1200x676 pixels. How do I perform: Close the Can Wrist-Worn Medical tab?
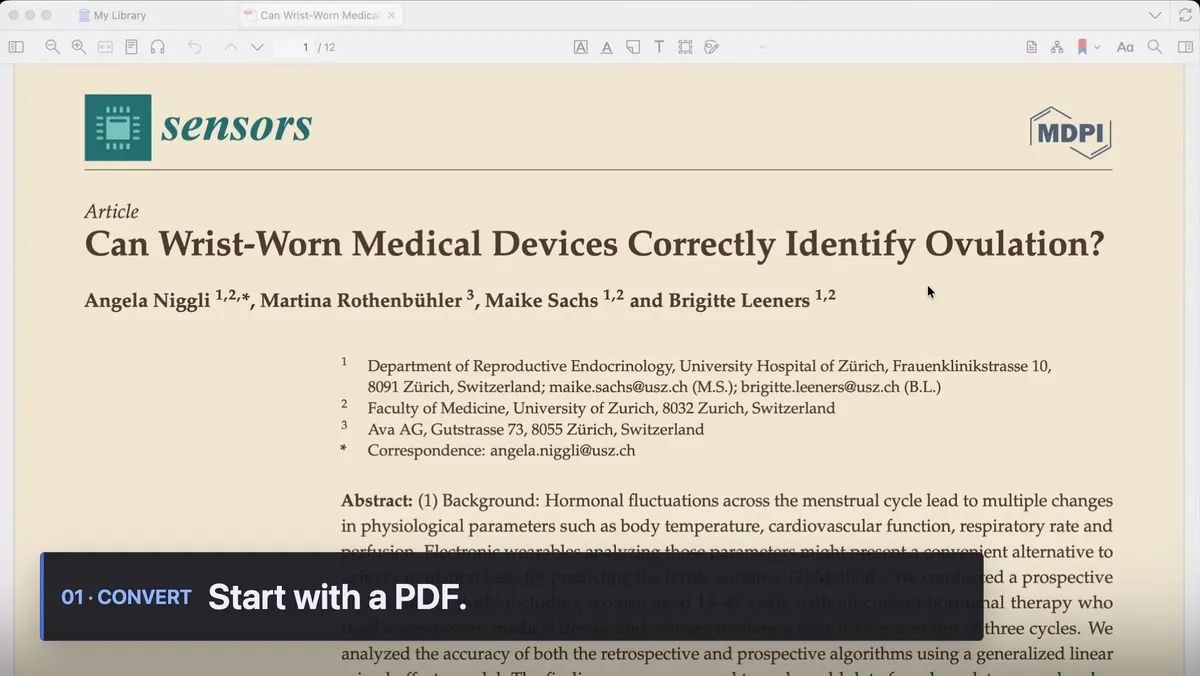pos(392,15)
